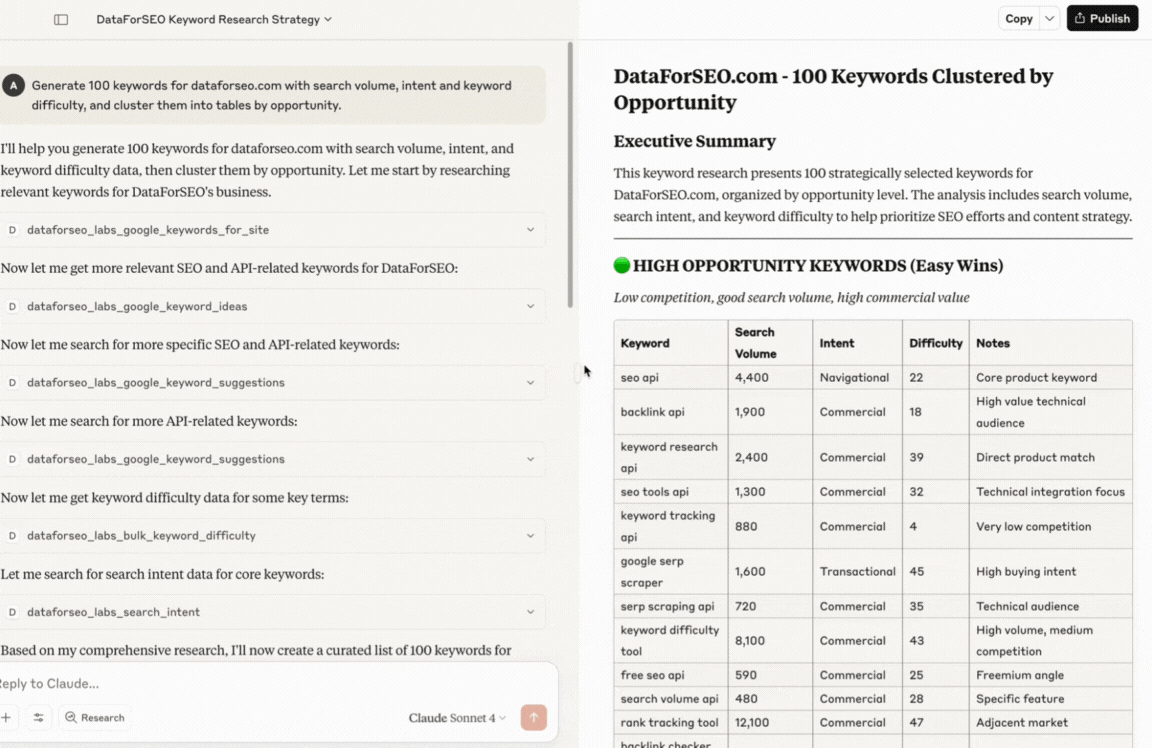Click the 'rank tracking tool' cell

click(x=671, y=722)
